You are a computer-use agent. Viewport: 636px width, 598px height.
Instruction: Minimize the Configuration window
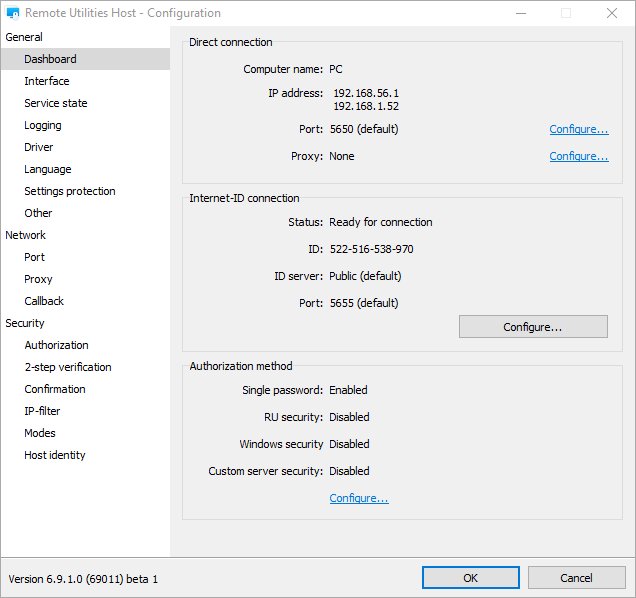521,13
